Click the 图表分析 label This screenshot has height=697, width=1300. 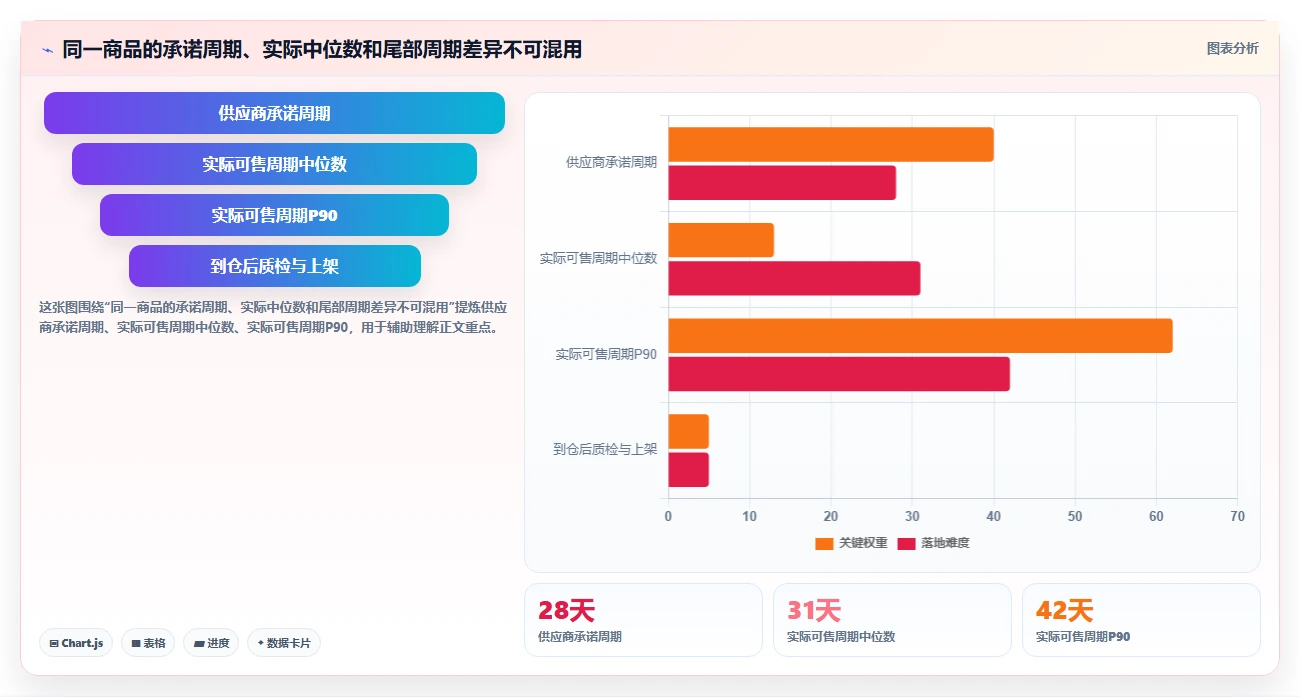tap(1232, 48)
